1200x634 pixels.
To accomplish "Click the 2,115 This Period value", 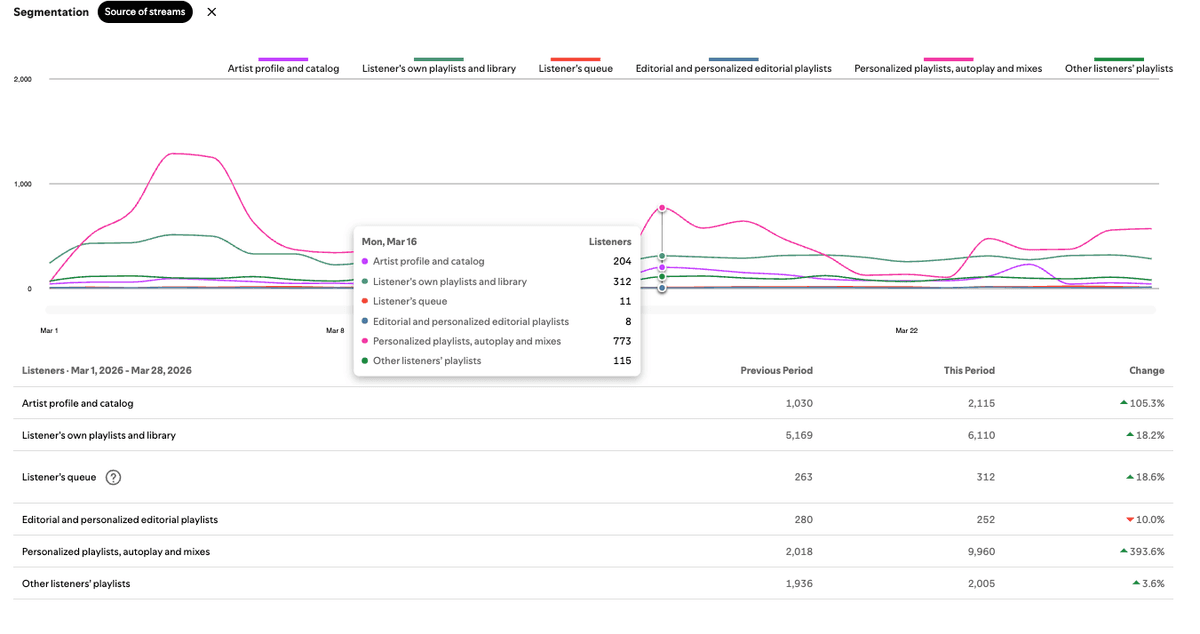I will 981,403.
